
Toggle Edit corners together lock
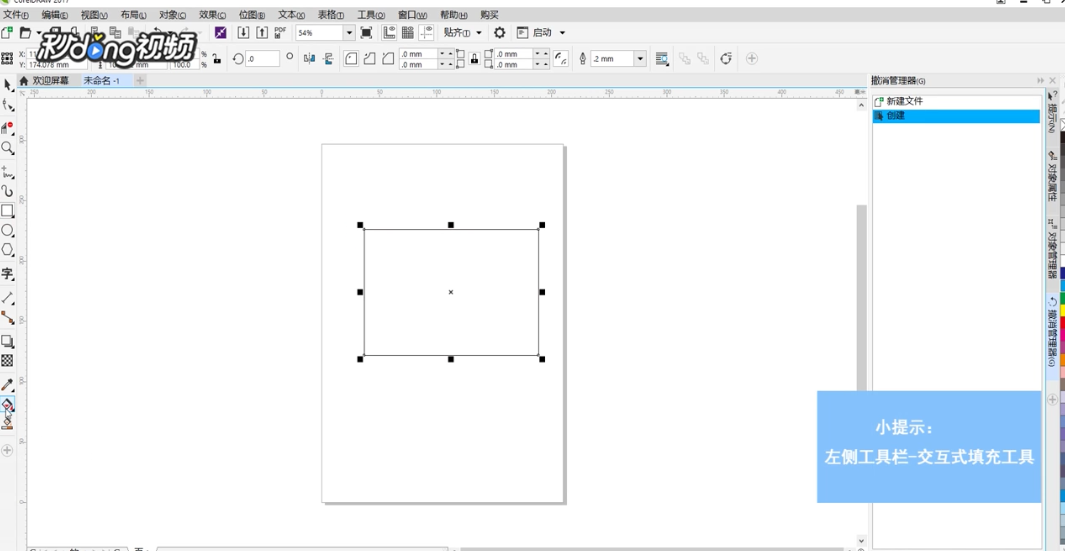click(x=475, y=58)
